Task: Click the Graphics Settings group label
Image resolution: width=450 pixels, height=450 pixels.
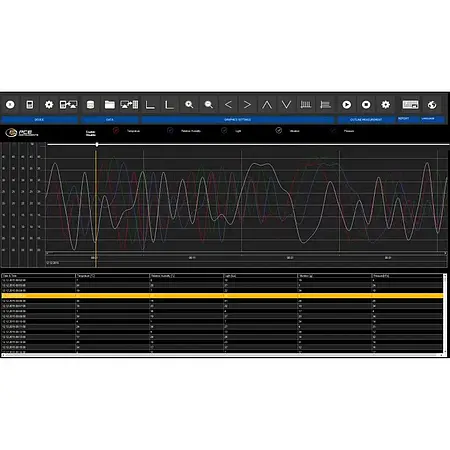Action: 238,120
